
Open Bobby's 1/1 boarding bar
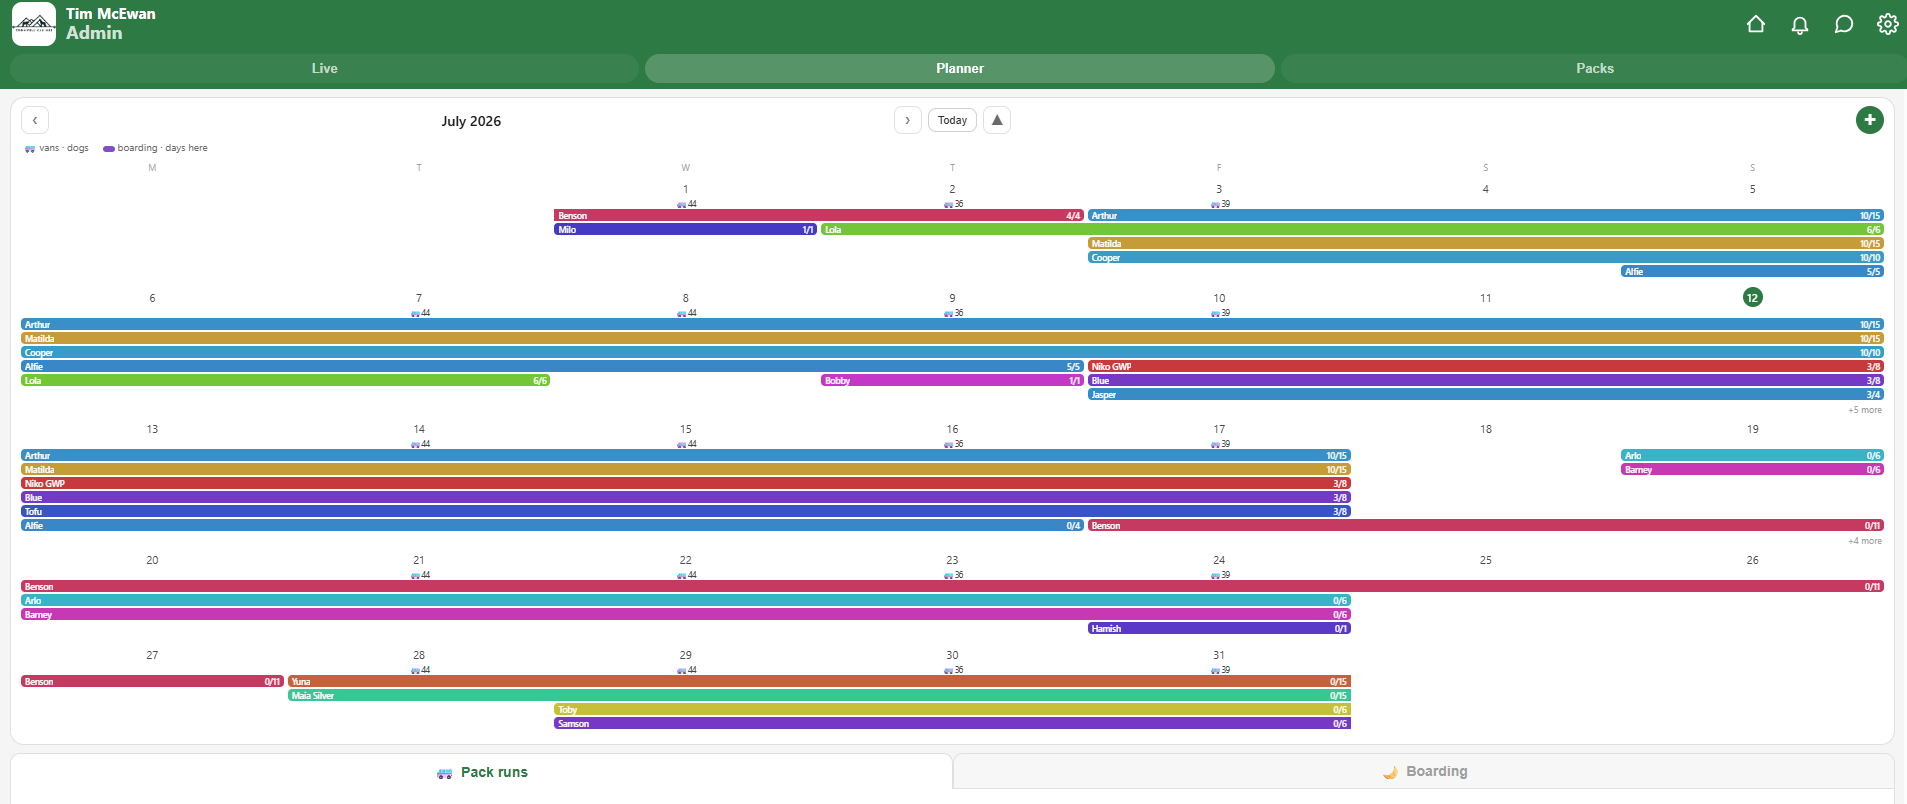point(952,381)
